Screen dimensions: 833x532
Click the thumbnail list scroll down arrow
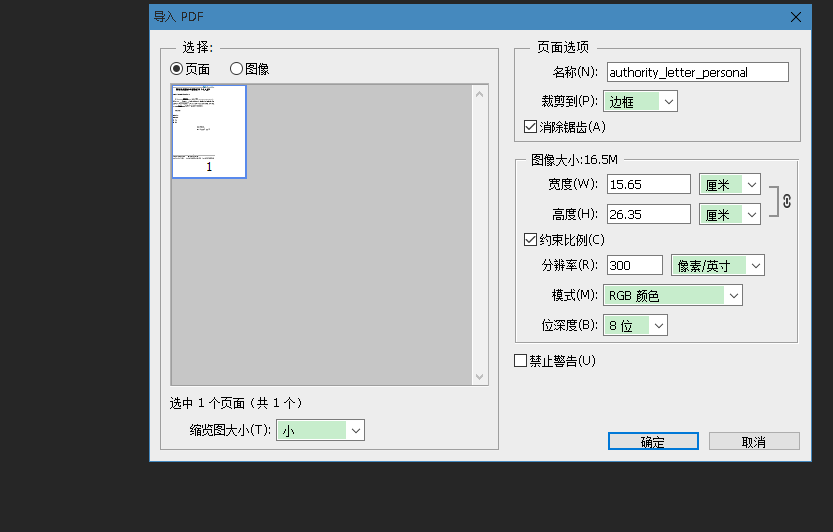point(479,376)
